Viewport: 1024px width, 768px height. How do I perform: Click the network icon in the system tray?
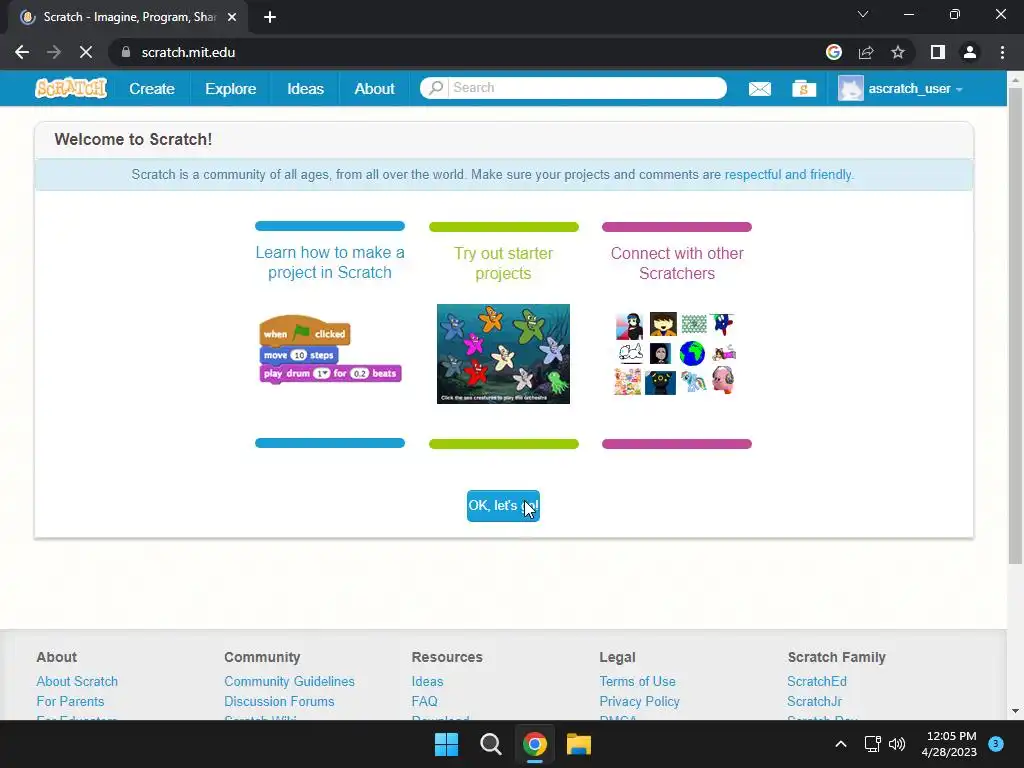tap(872, 744)
